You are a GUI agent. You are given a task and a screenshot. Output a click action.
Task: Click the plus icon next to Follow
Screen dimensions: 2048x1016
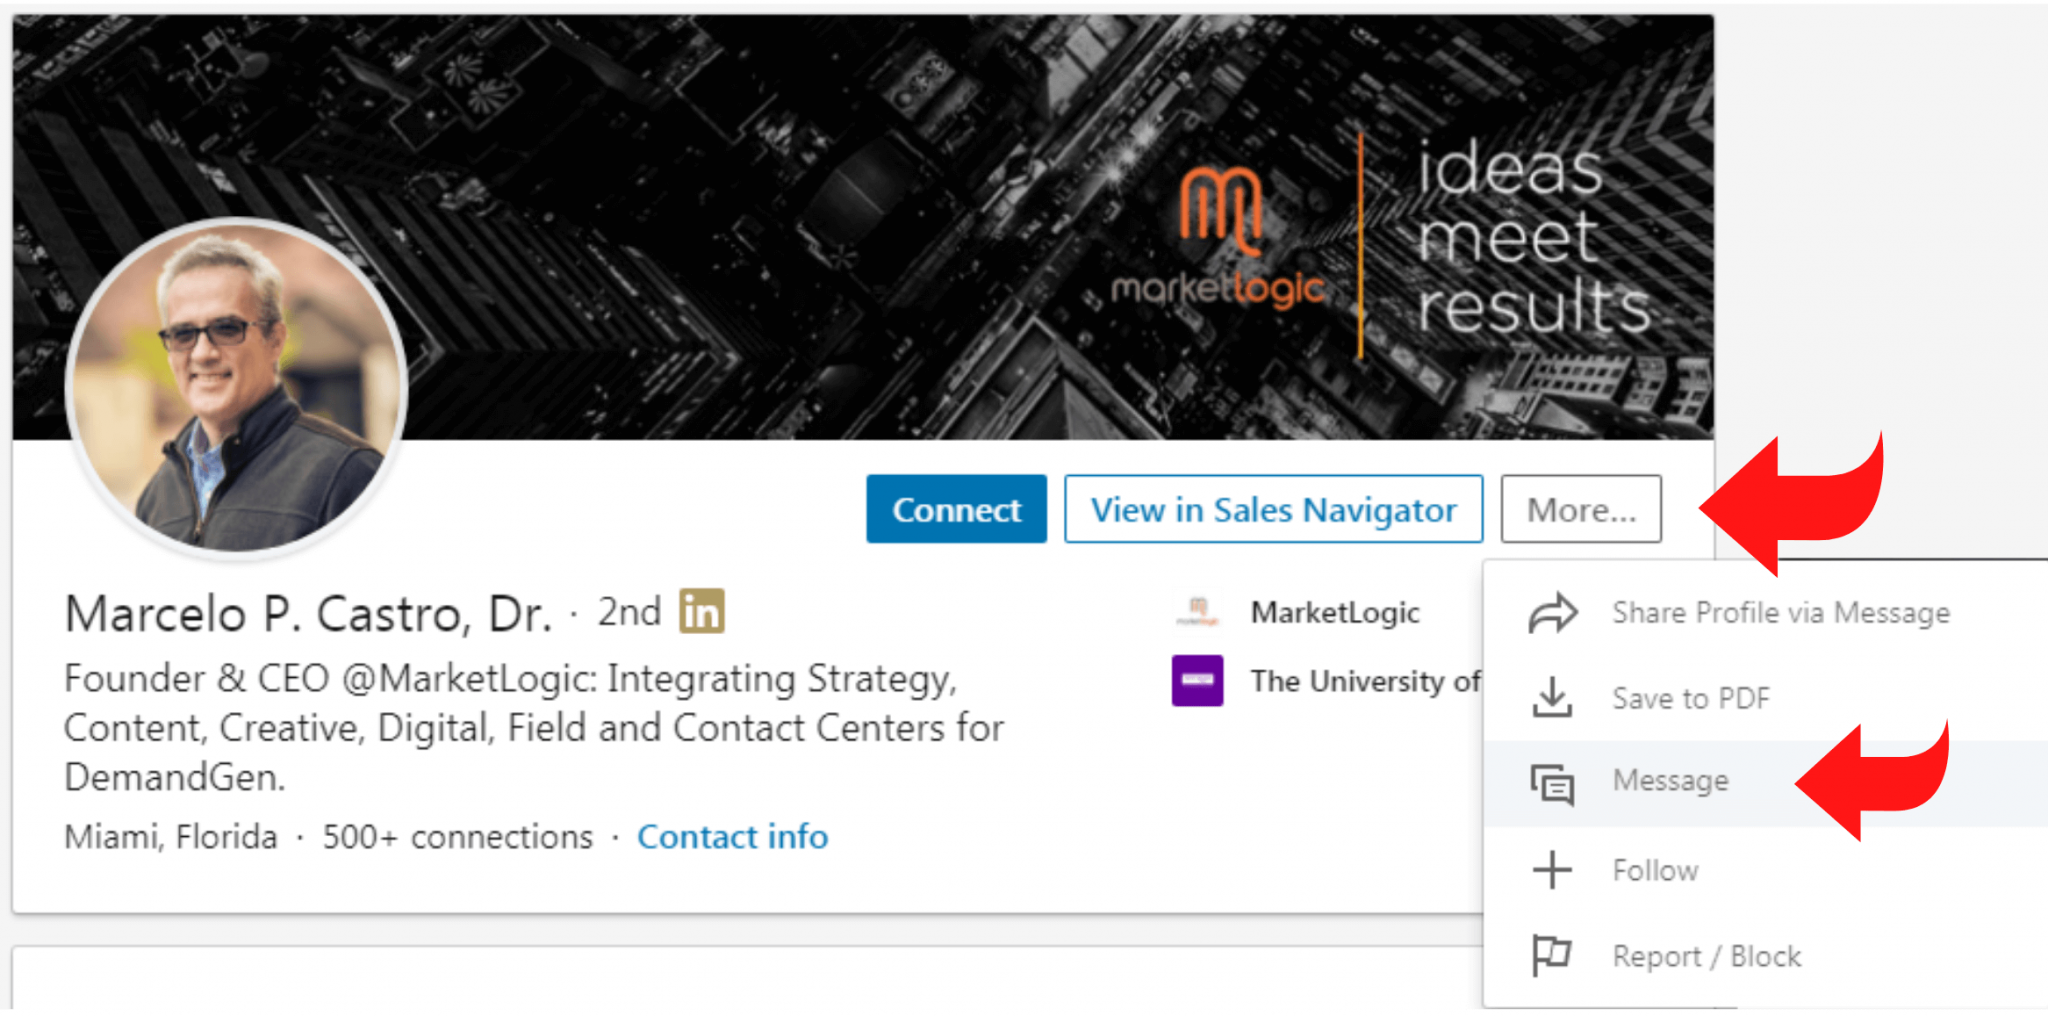coord(1551,870)
